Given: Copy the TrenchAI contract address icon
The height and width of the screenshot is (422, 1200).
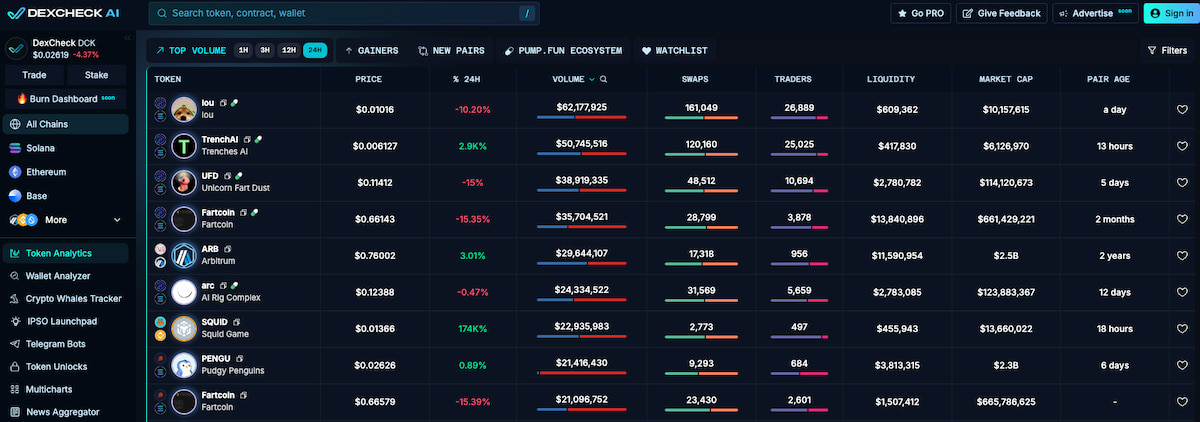Looking at the screenshot, I should (x=246, y=139).
